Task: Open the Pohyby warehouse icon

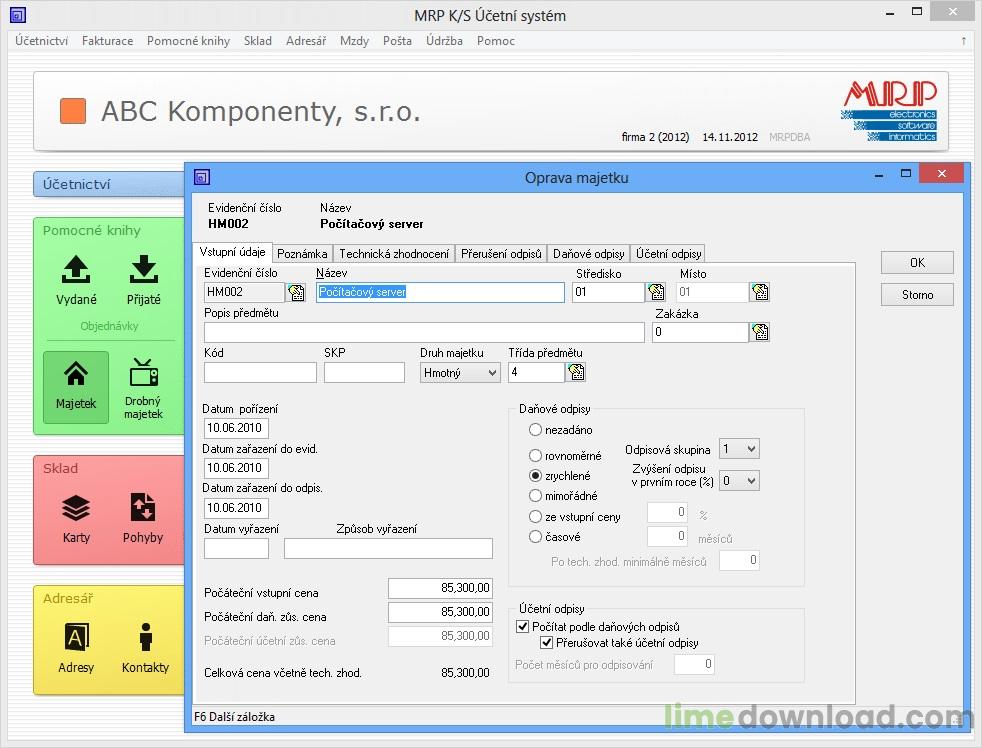Action: pos(143,517)
